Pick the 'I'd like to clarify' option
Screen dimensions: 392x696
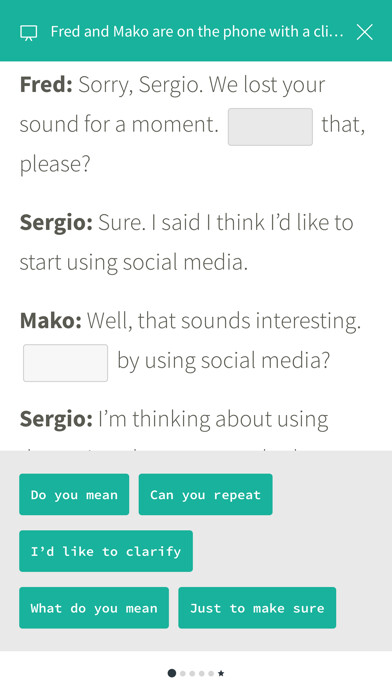pyautogui.click(x=106, y=551)
